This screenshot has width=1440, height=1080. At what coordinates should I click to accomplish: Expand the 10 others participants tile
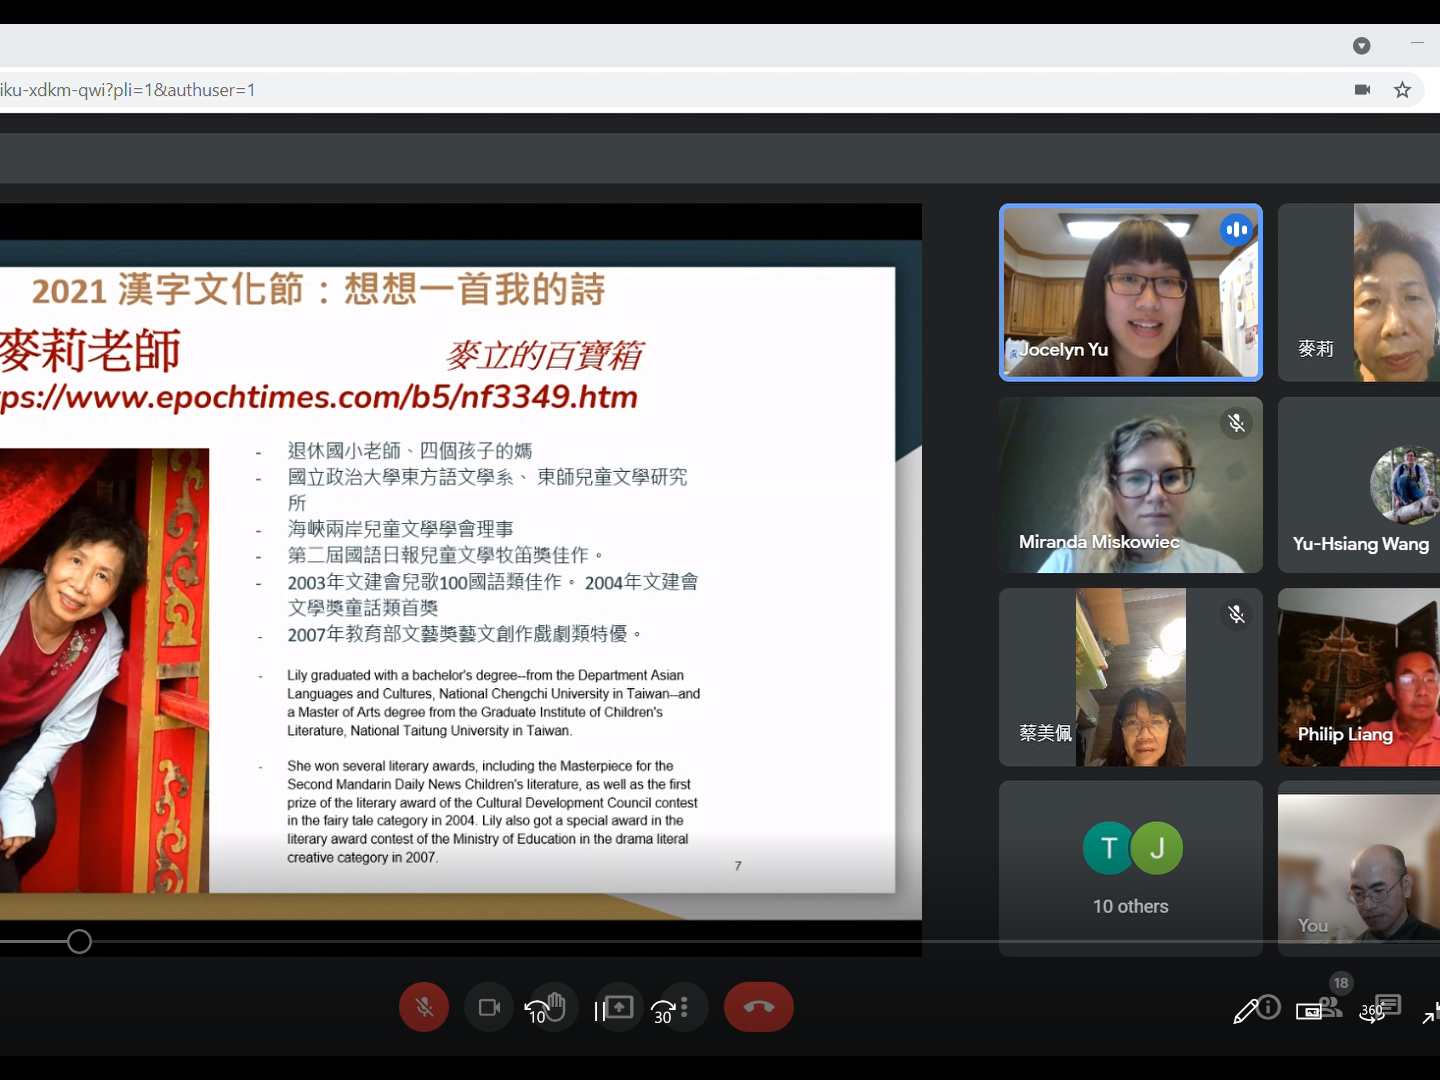click(x=1130, y=868)
